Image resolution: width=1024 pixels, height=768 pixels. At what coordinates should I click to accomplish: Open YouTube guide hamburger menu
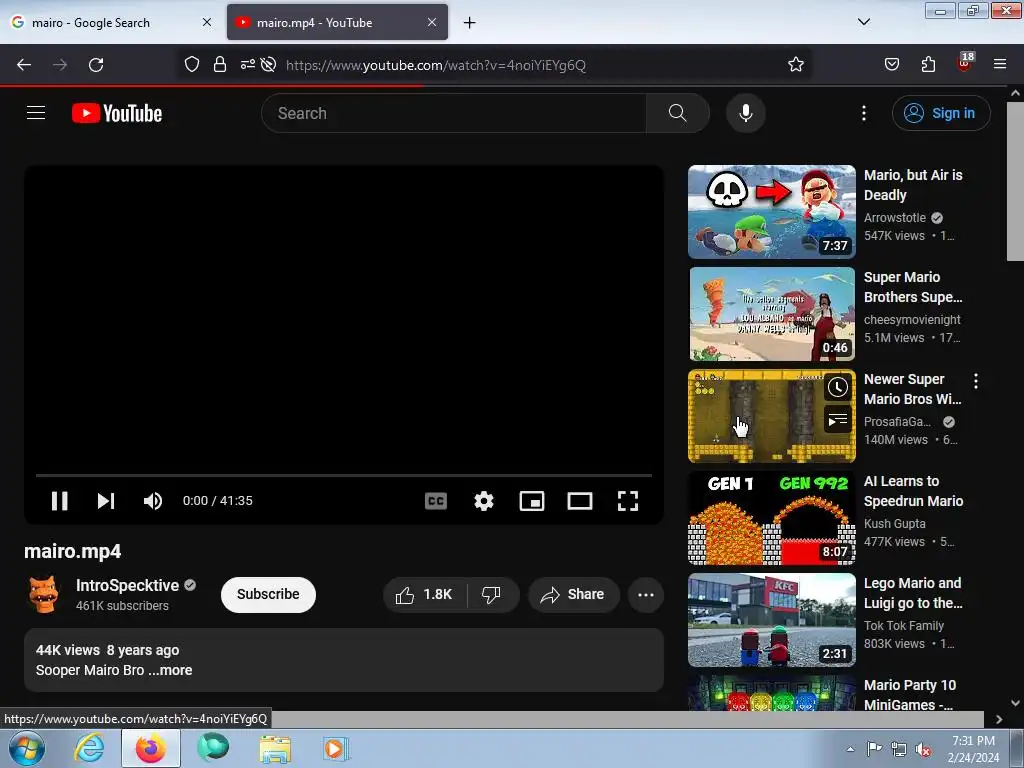click(36, 113)
